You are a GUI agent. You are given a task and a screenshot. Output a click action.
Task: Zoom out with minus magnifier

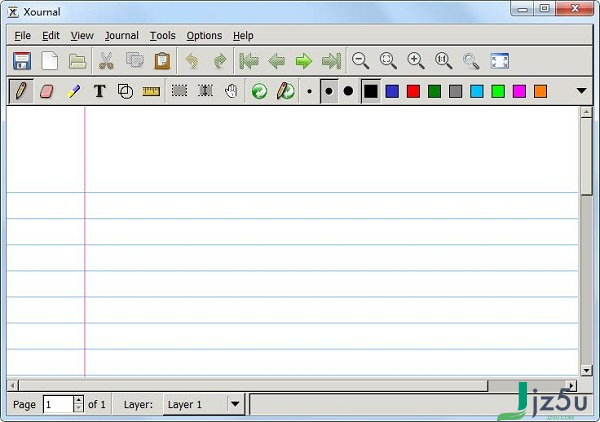coord(360,61)
